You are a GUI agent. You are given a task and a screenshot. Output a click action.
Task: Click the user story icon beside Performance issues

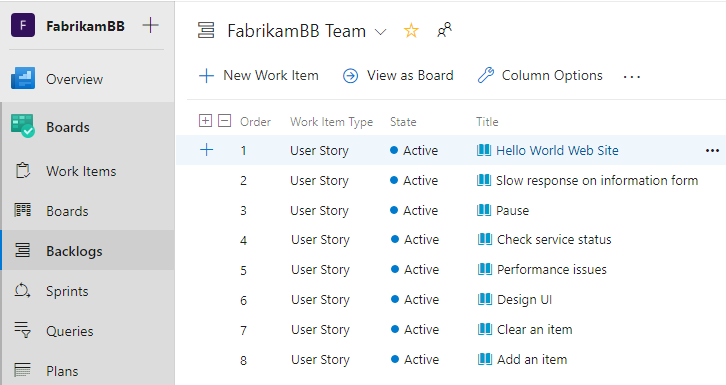click(485, 269)
